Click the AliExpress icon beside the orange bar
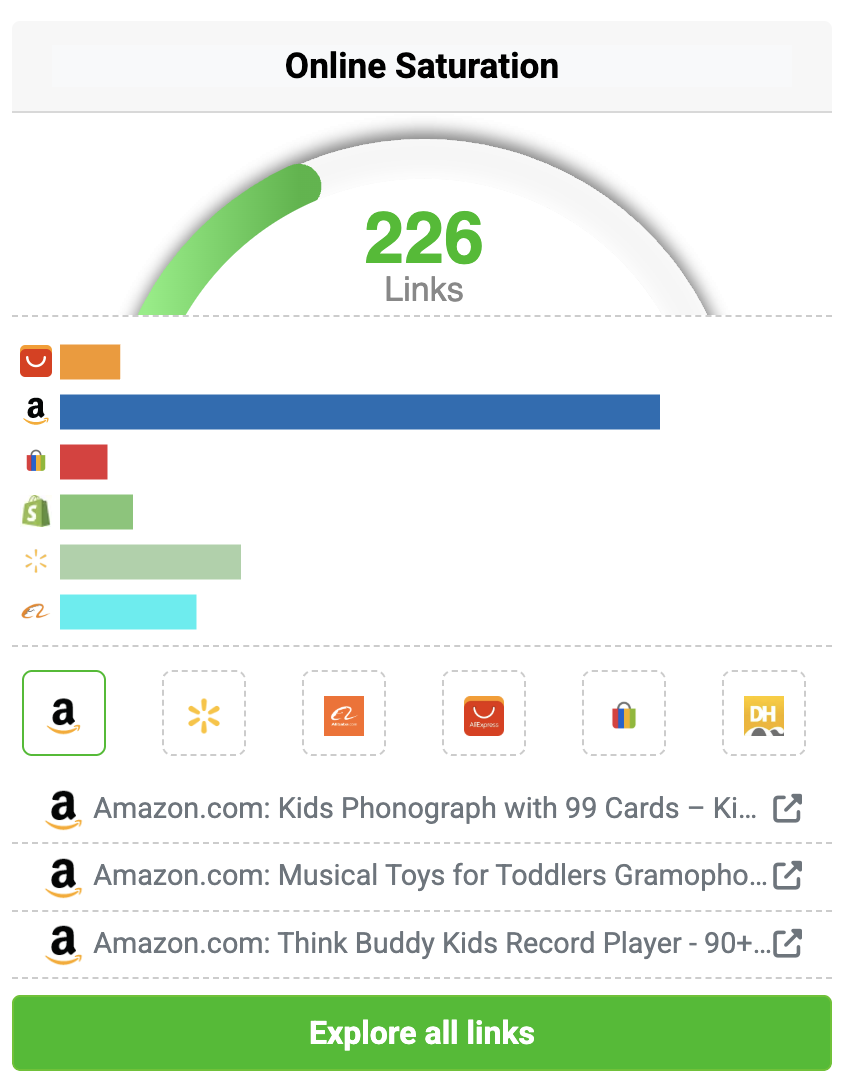 pos(36,362)
